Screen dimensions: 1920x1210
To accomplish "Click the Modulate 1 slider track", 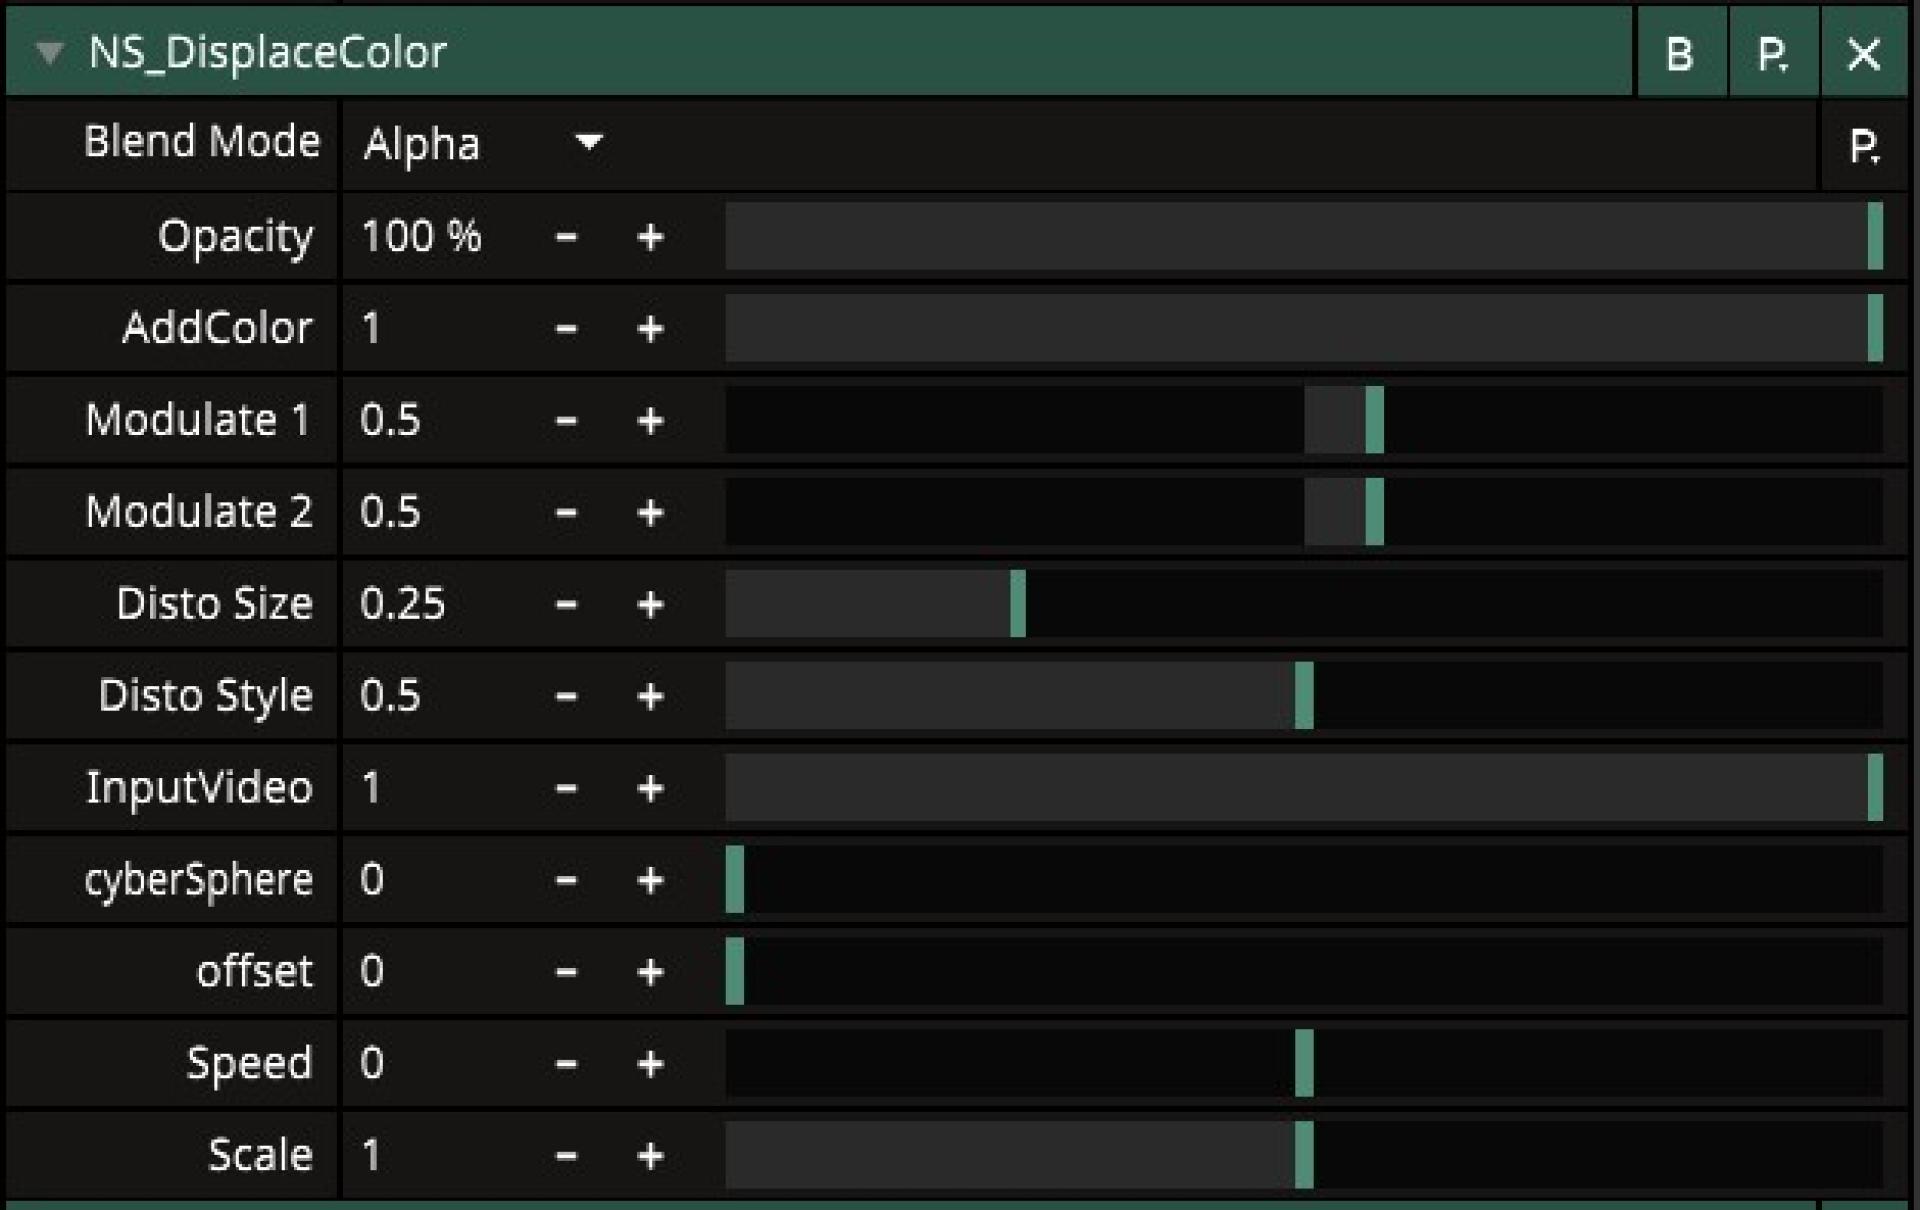I will (x=1303, y=420).
